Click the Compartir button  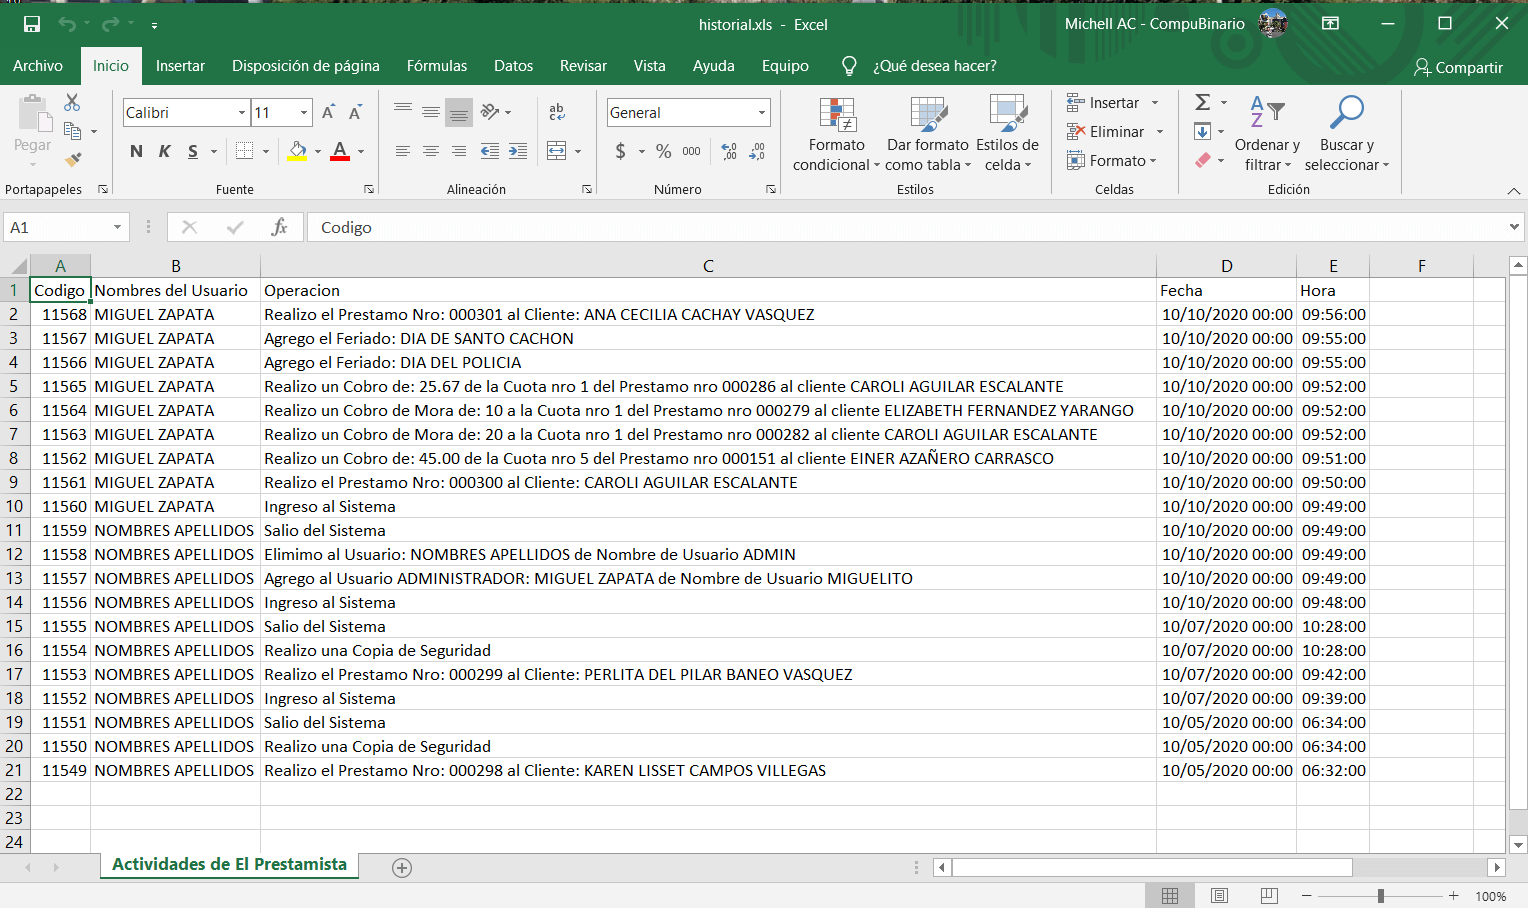tap(1459, 68)
